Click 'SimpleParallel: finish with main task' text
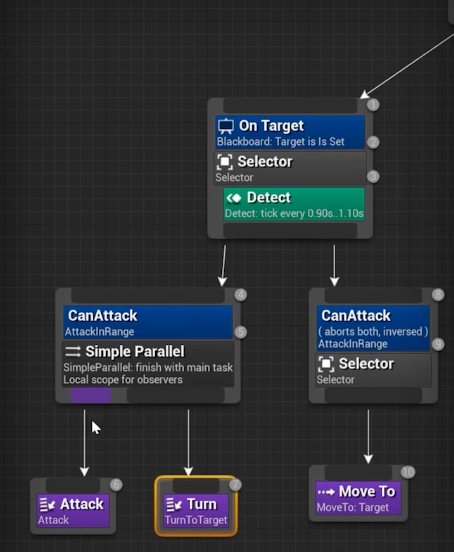This screenshot has width=454, height=552. [148, 368]
